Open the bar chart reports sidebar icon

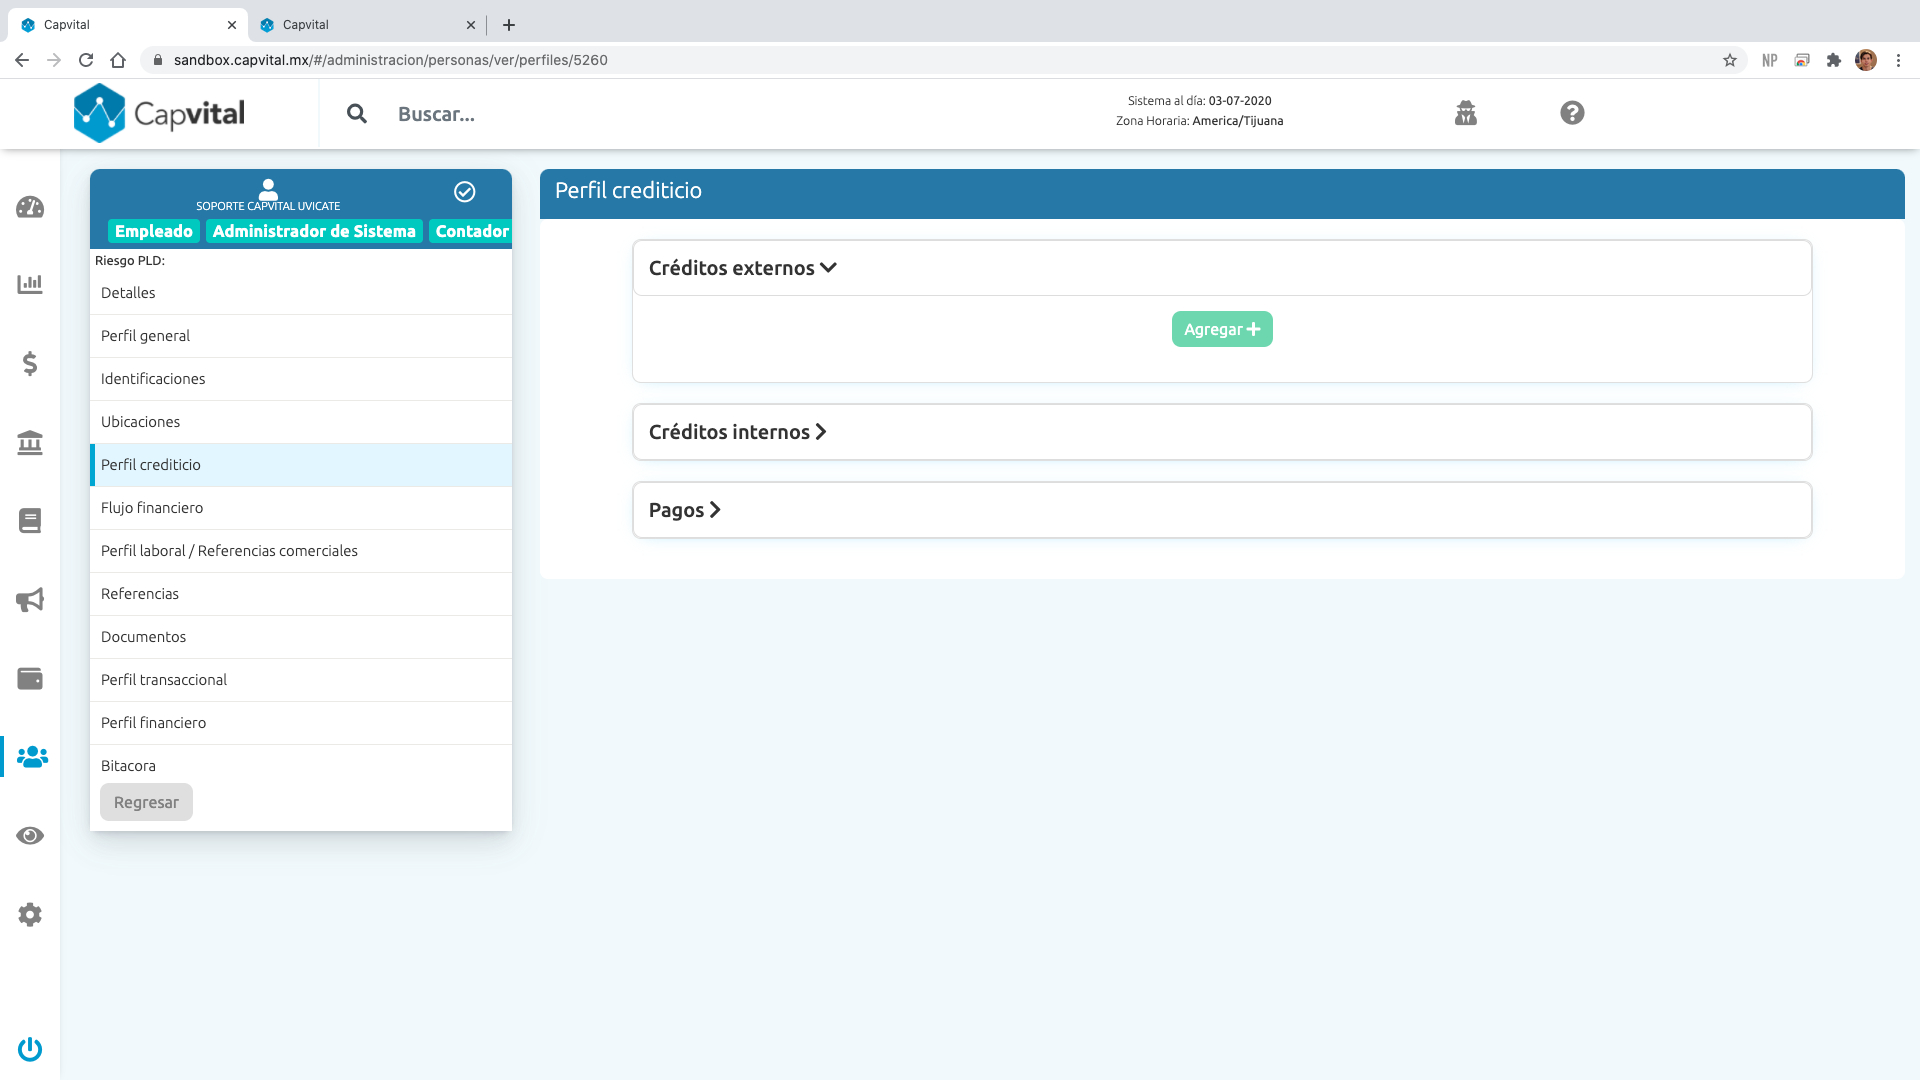click(30, 284)
